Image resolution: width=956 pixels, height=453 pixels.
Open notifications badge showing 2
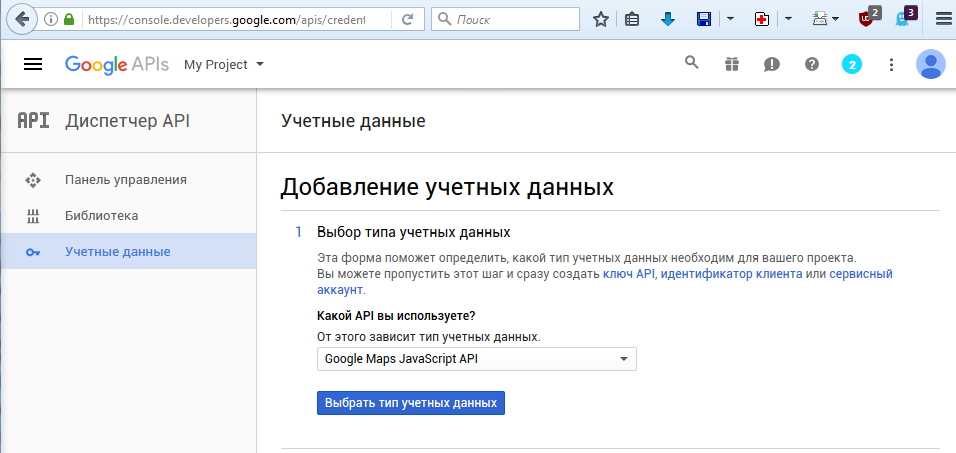point(852,64)
